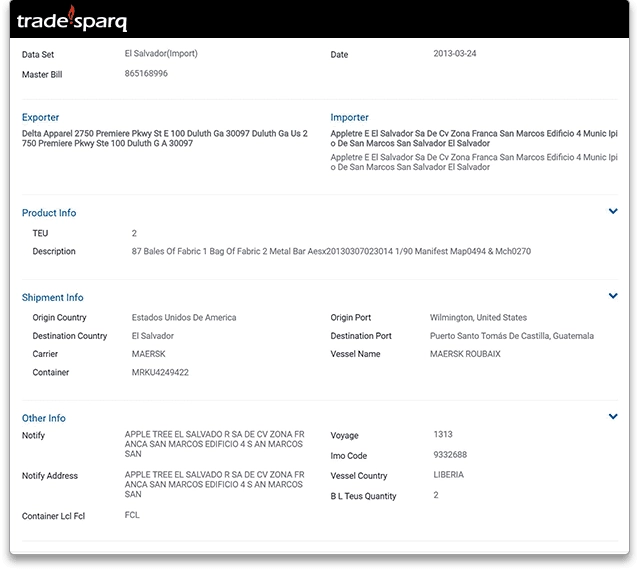637x577 pixels.
Task: Click the El Salvador(Import) data set value
Action: [161, 54]
